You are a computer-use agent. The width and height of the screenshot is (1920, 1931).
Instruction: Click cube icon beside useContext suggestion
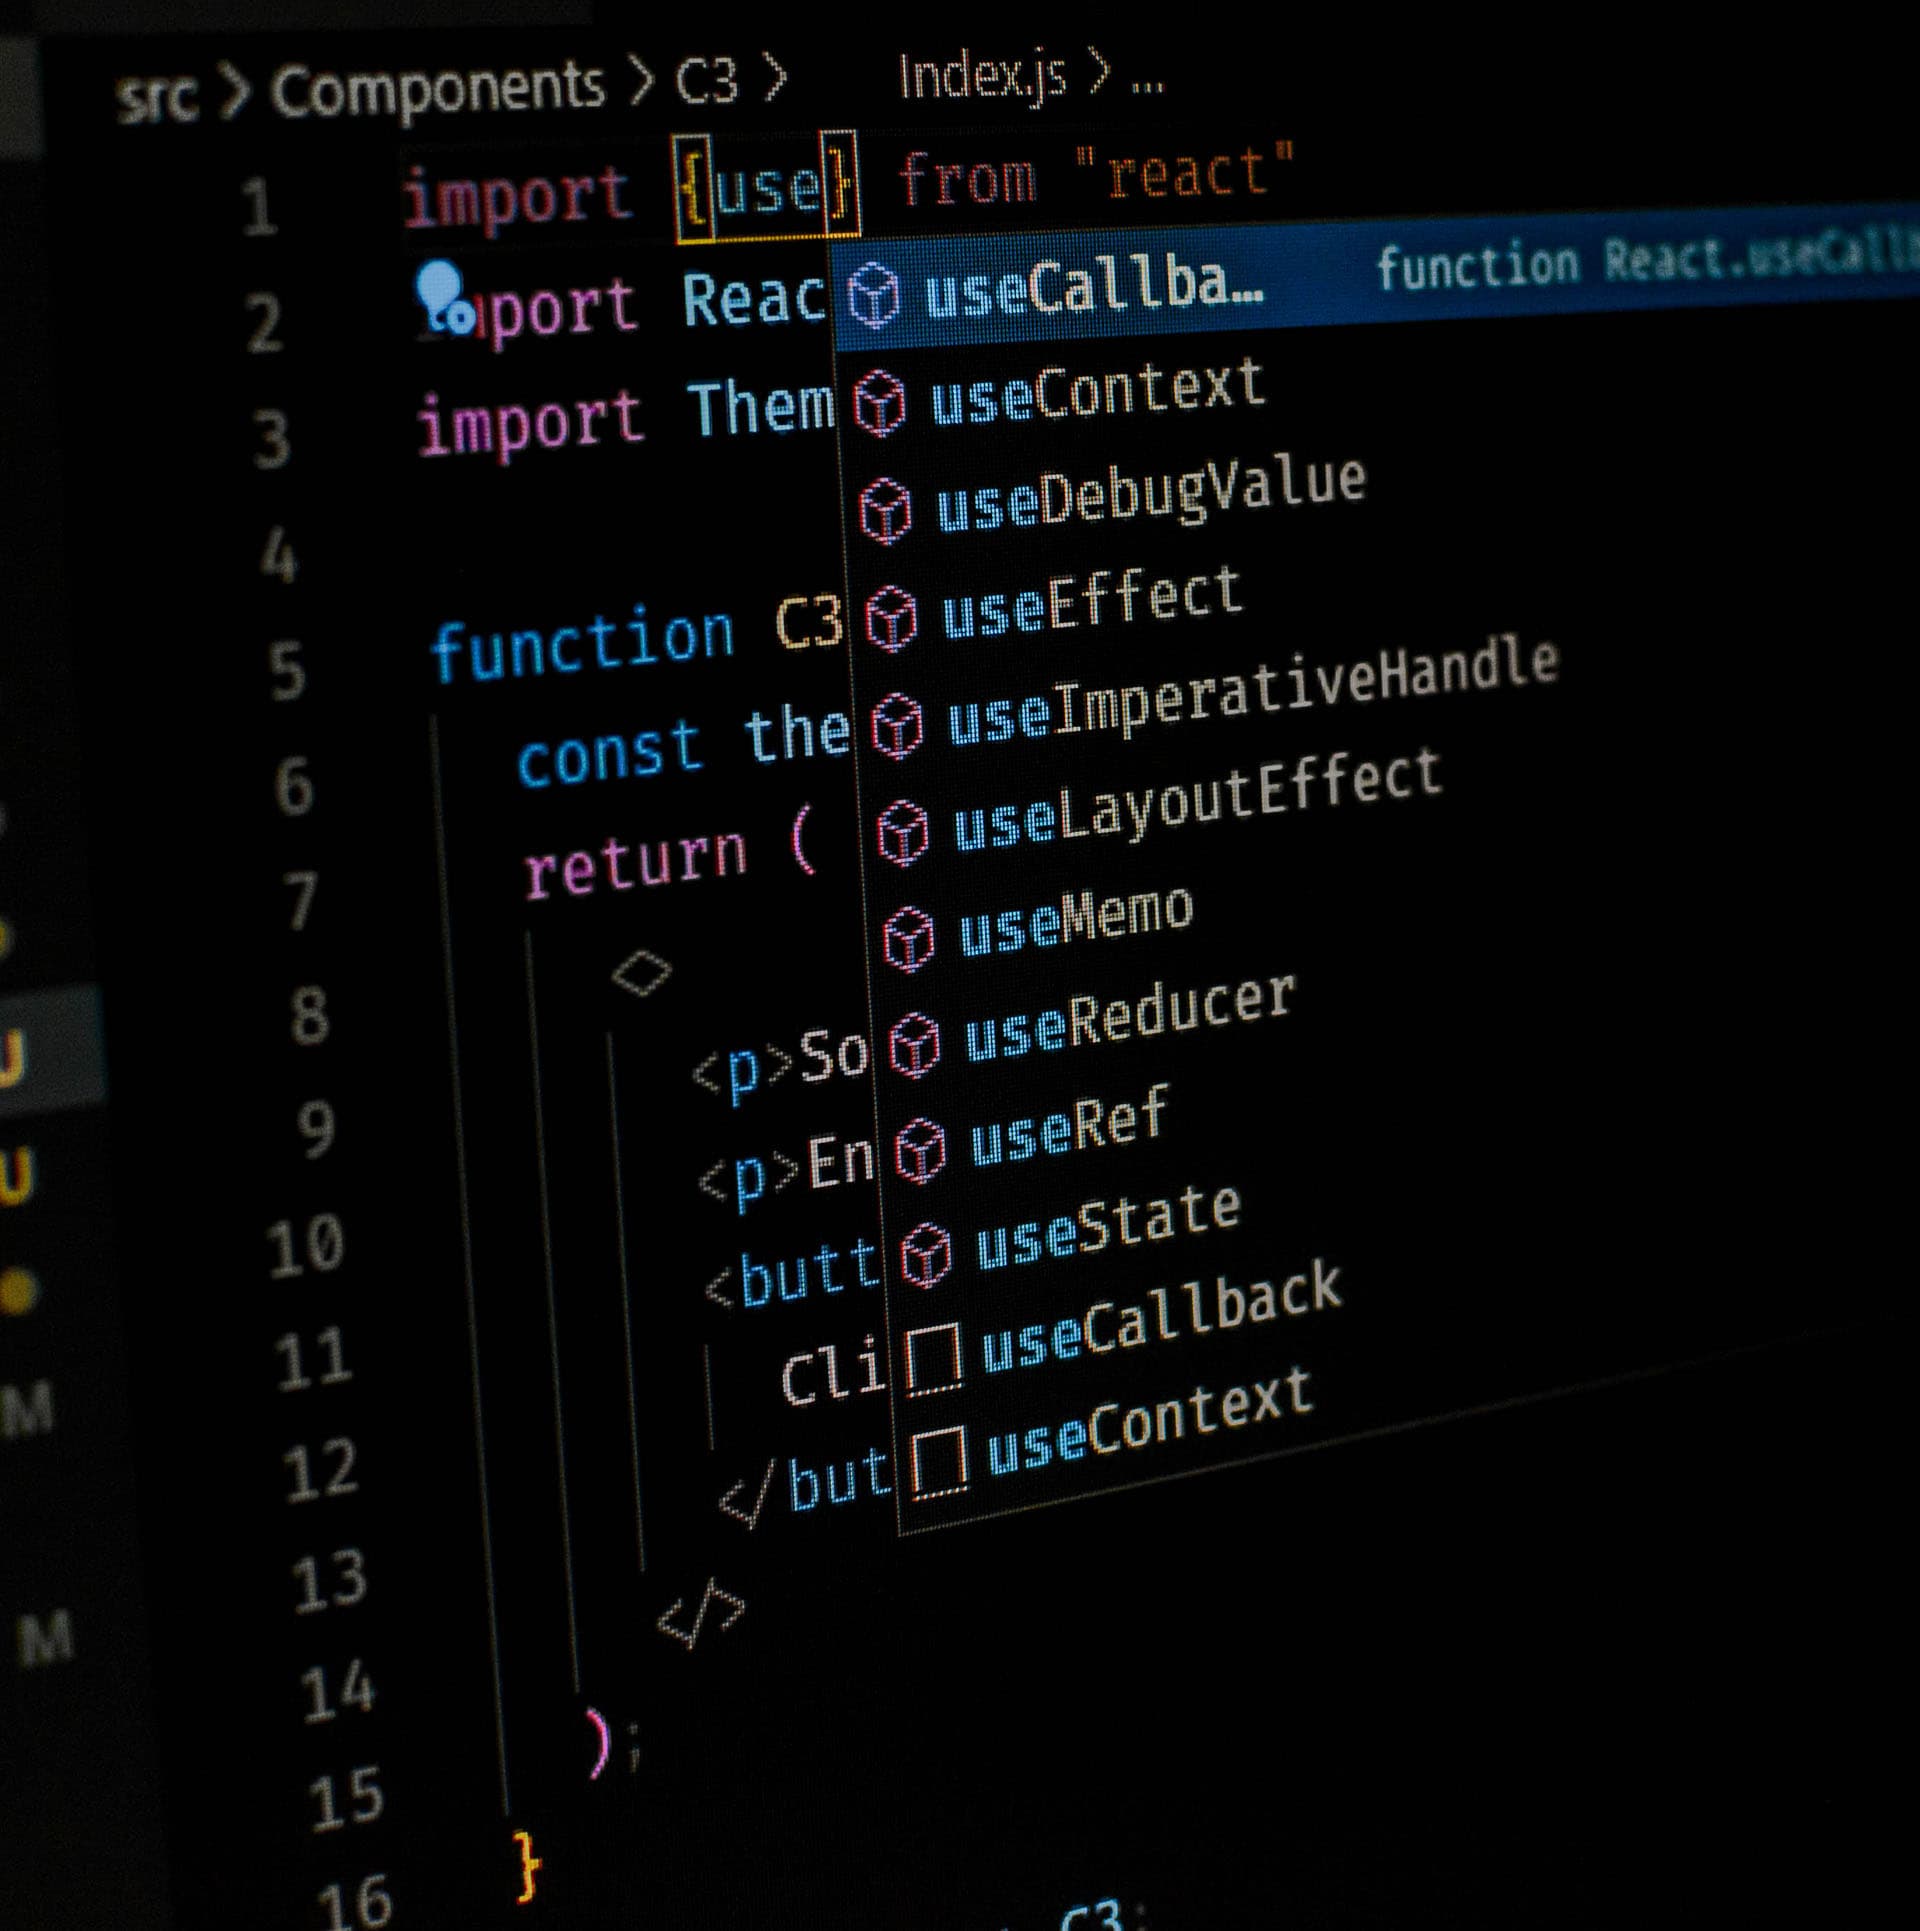click(x=880, y=404)
